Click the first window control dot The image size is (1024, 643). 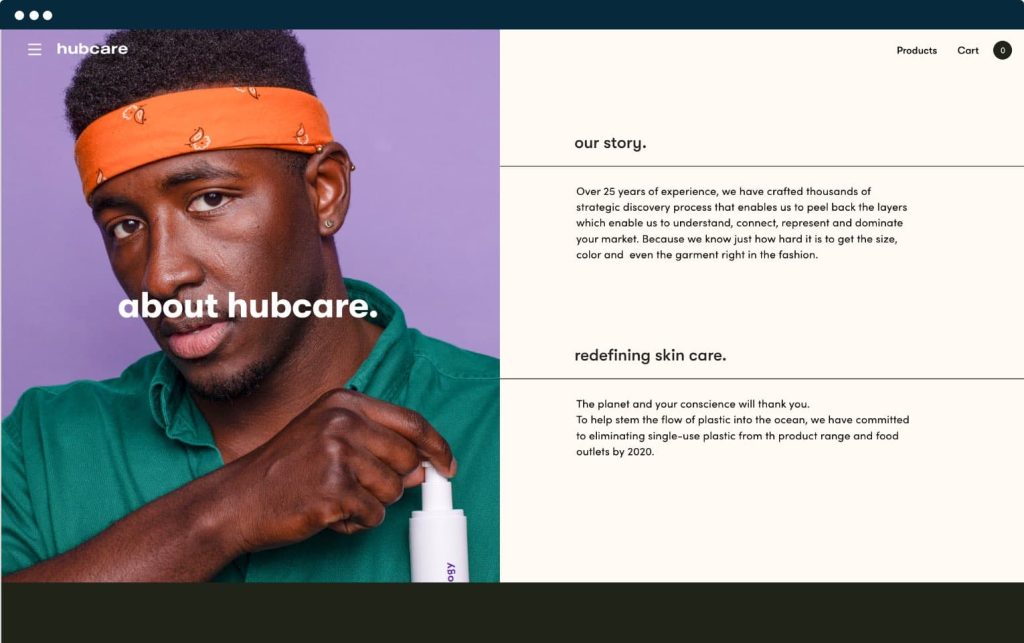[x=20, y=15]
